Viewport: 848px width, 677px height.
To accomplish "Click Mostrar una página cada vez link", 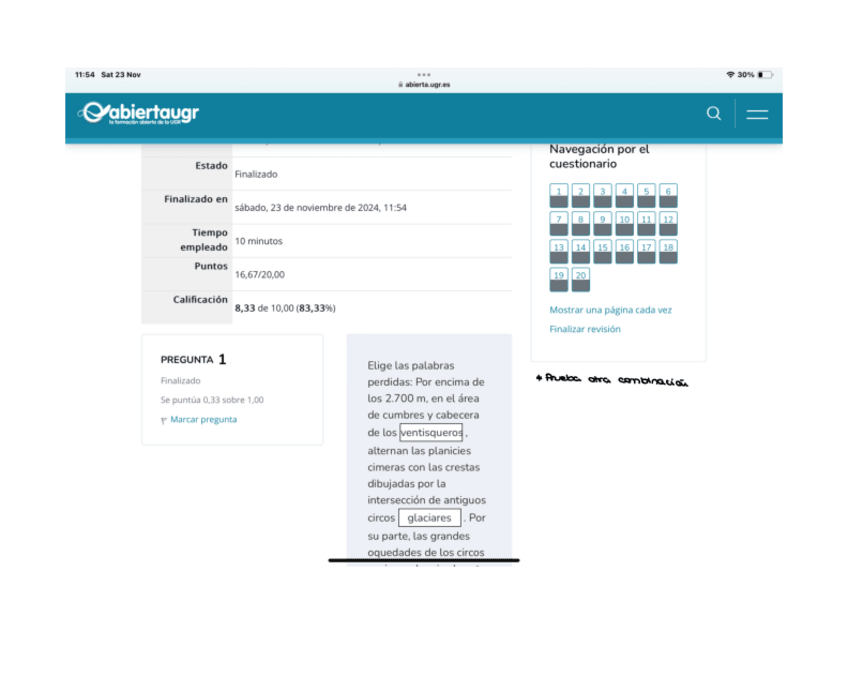I will point(610,310).
